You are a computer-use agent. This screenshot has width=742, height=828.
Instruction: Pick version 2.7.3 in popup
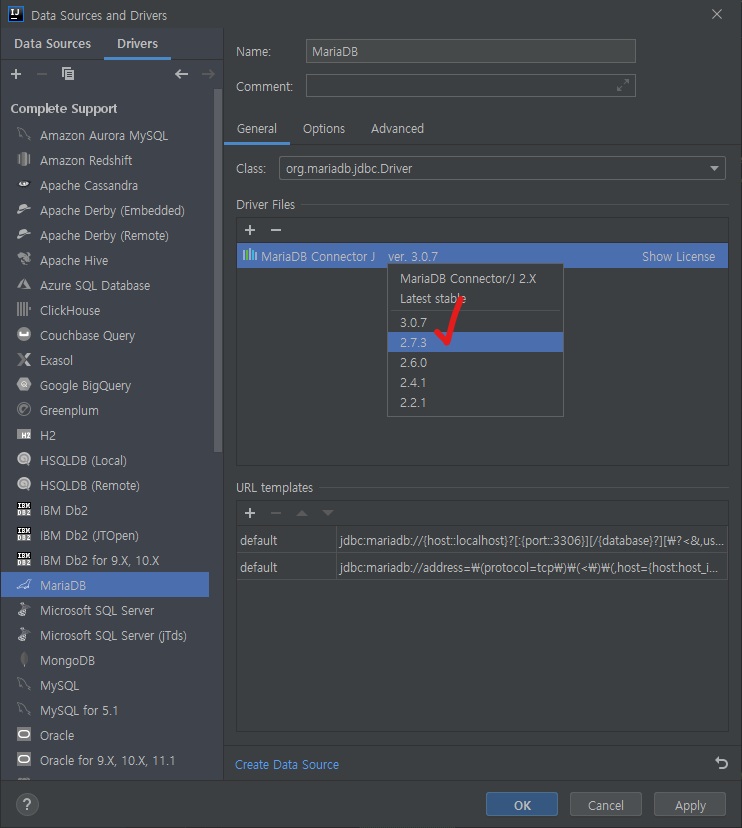(x=475, y=342)
